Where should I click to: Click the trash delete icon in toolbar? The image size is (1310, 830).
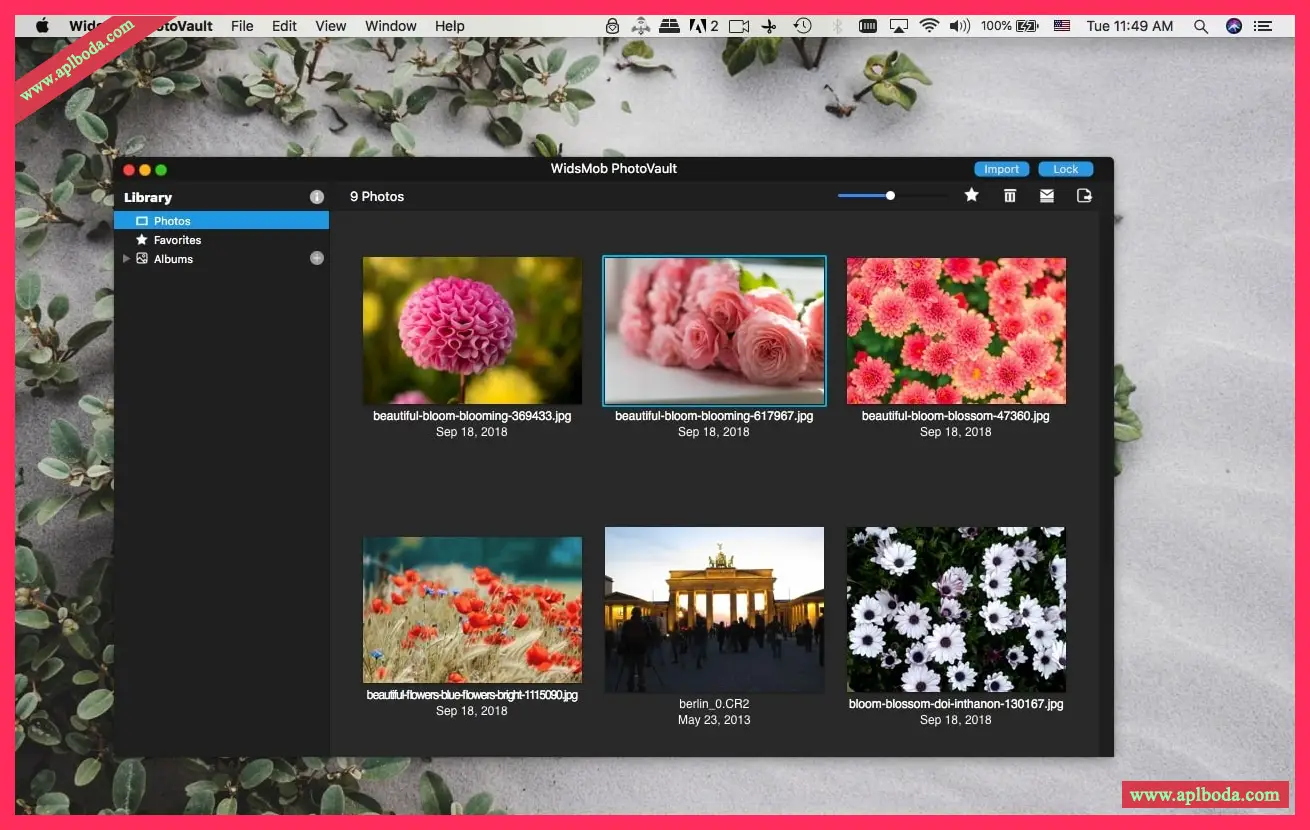[1010, 196]
